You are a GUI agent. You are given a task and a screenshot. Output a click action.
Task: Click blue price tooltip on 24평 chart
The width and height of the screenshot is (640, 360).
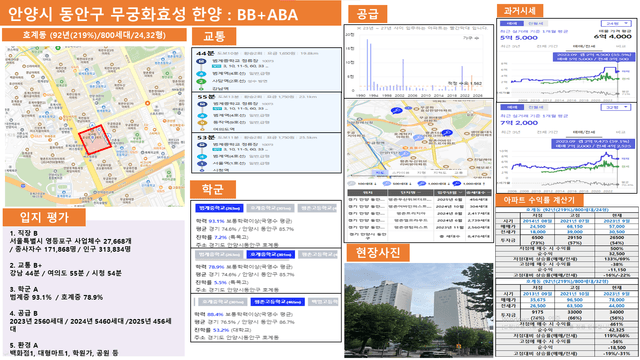[593, 57]
